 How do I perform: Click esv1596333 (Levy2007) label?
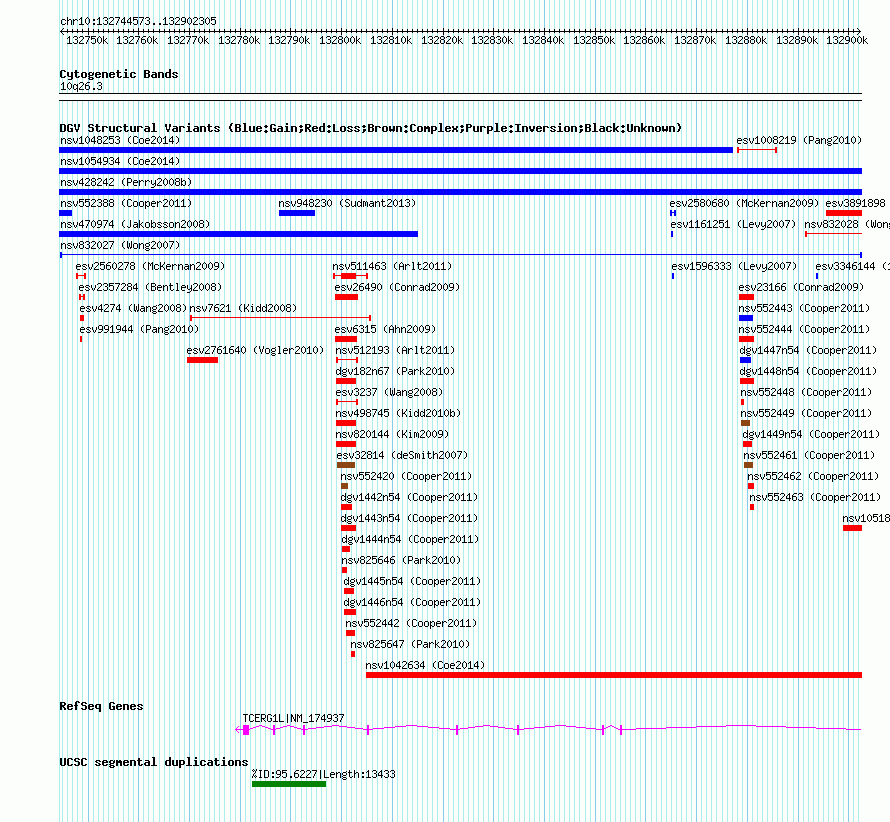coord(734,266)
